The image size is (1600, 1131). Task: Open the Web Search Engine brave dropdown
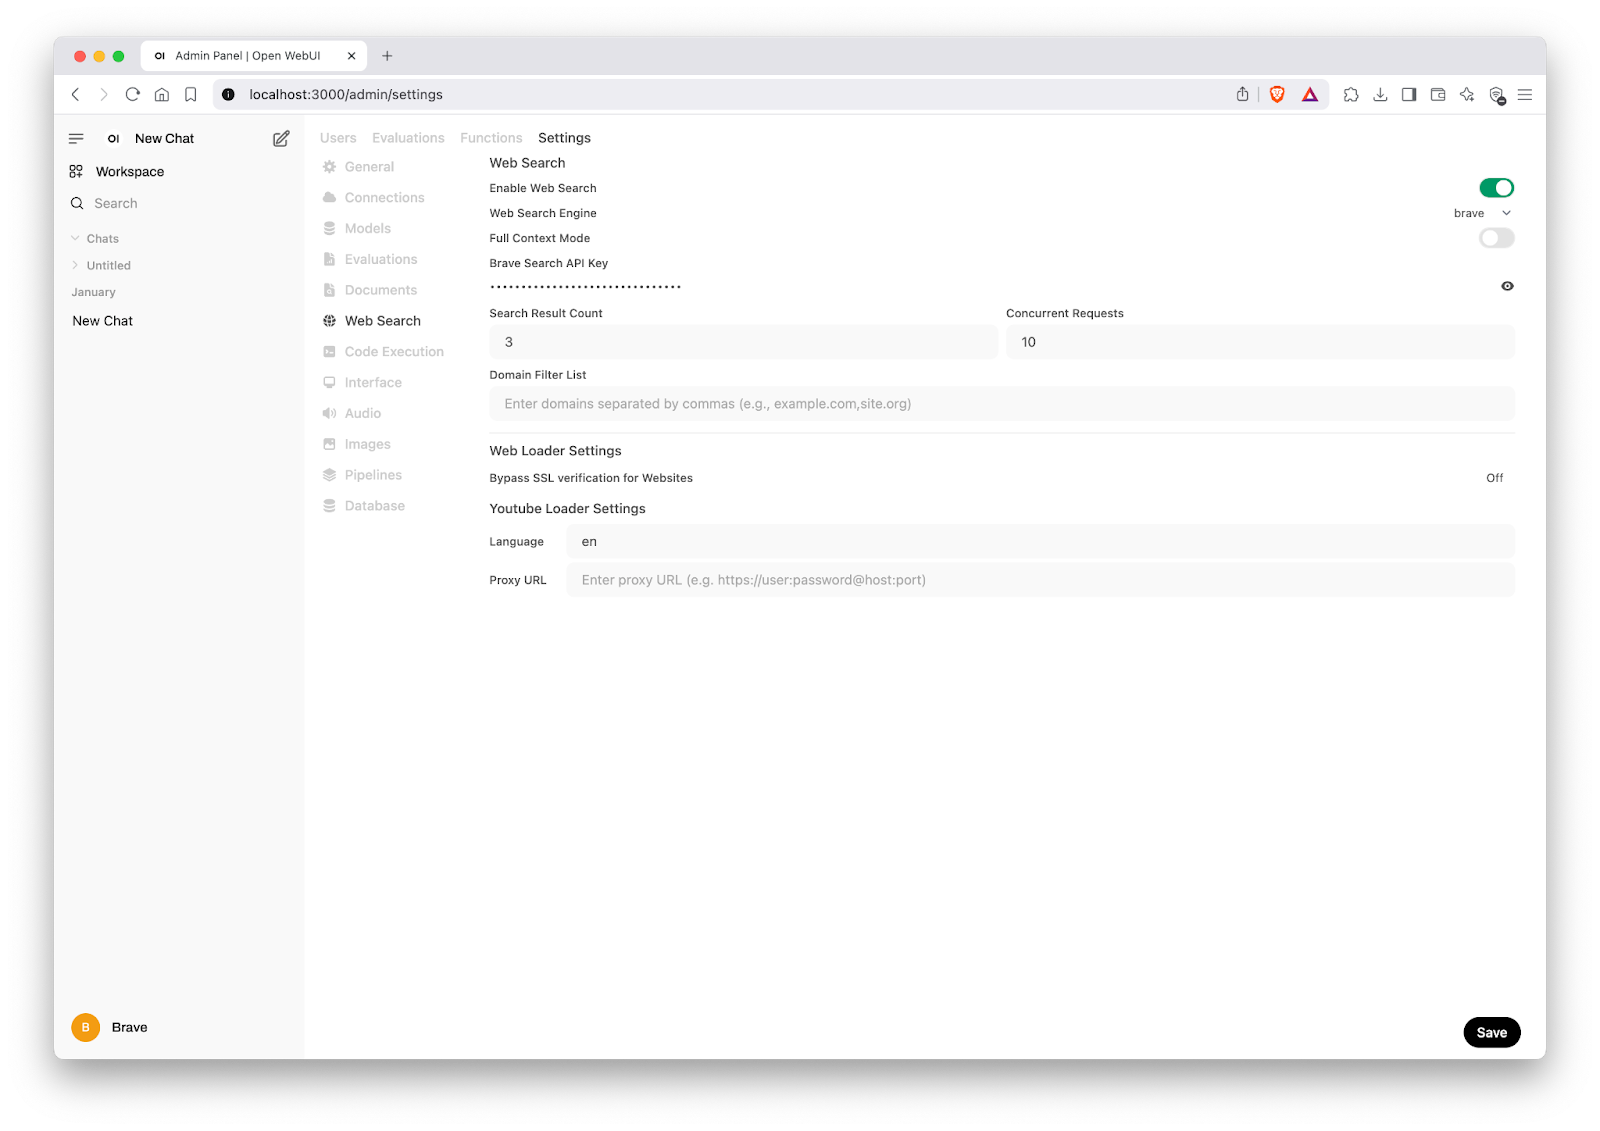click(1482, 213)
